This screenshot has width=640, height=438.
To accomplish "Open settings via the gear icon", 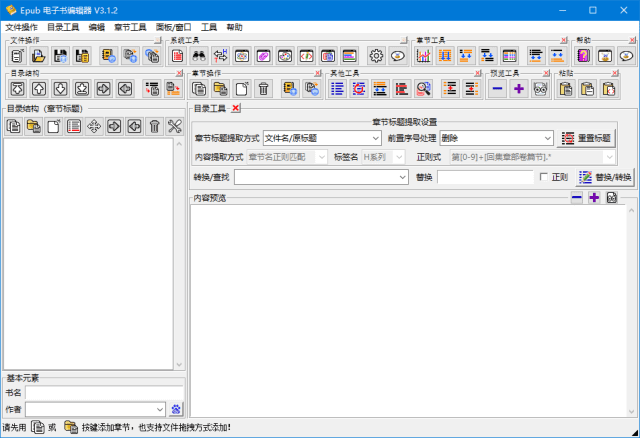I will pyautogui.click(x=376, y=56).
